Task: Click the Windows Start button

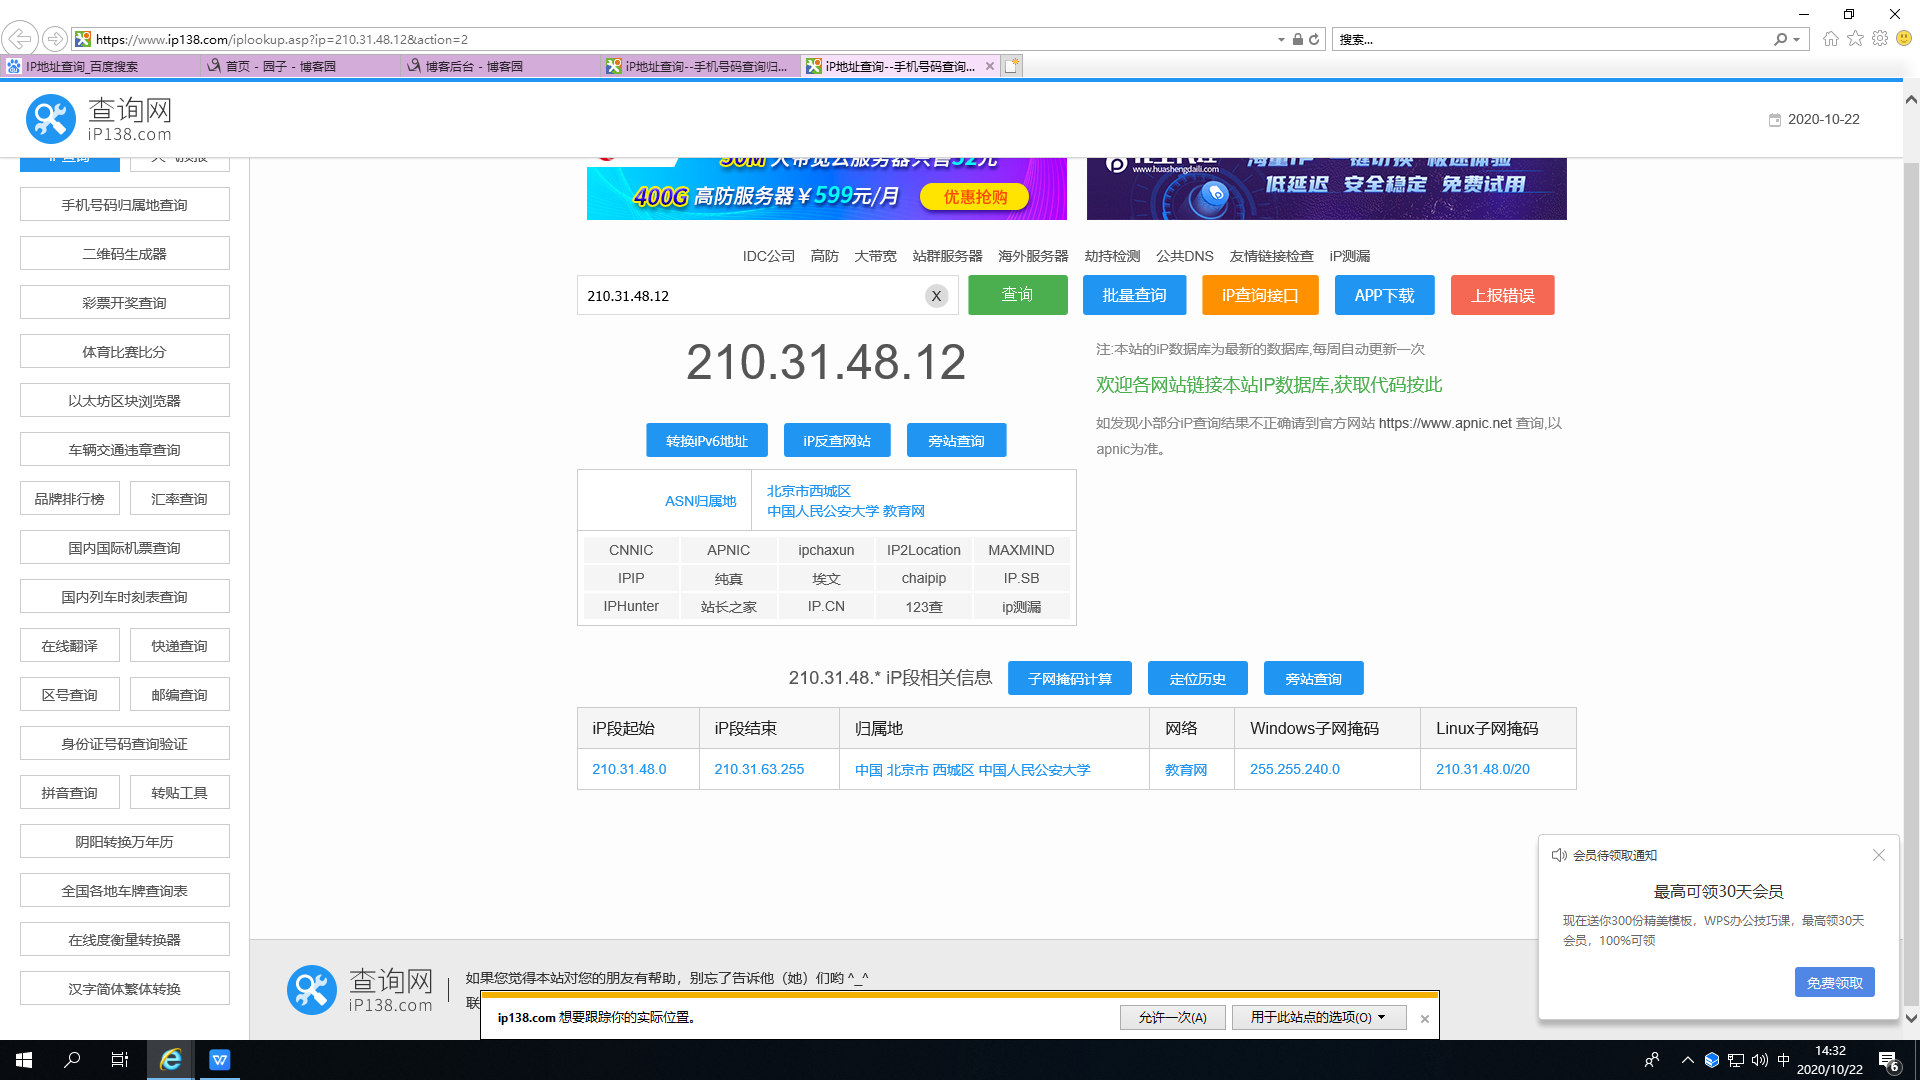Action: [24, 1060]
